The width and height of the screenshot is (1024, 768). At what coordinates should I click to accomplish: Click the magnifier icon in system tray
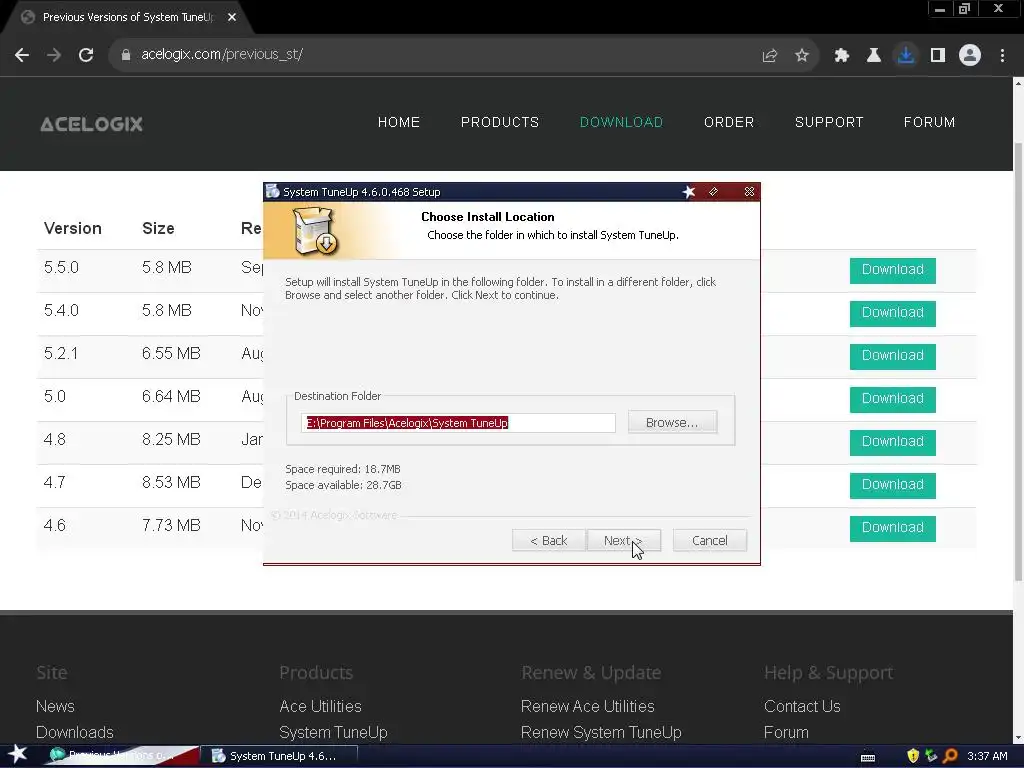[x=950, y=756]
